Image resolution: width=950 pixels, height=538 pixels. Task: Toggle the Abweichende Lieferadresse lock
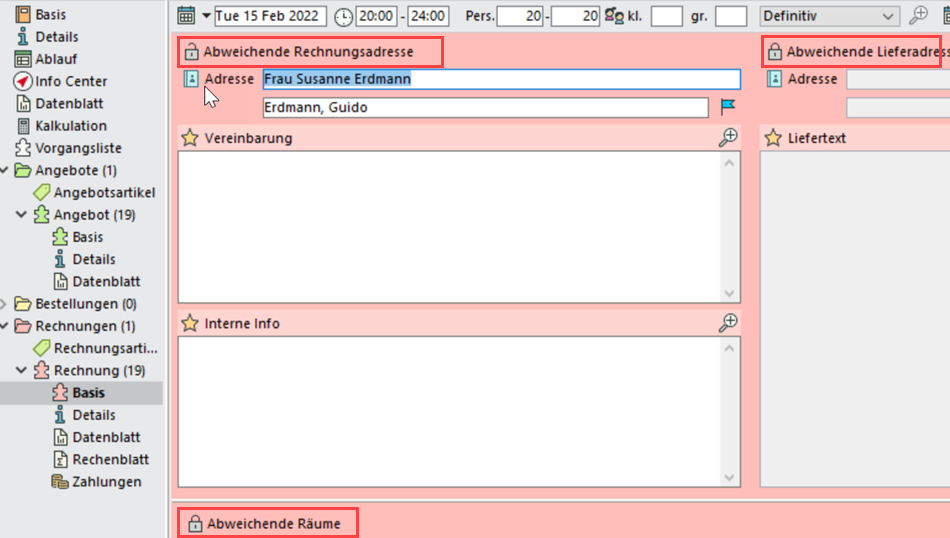[x=774, y=52]
